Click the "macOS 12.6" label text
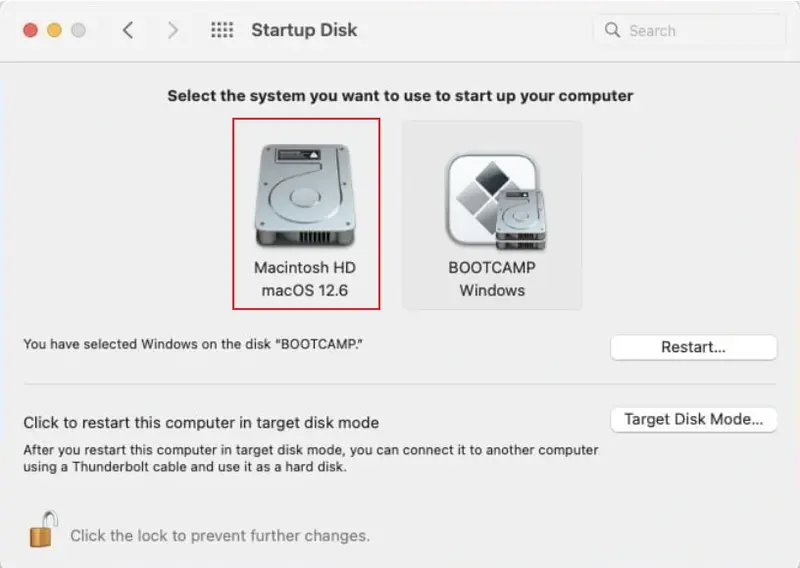800x568 pixels. tap(305, 290)
